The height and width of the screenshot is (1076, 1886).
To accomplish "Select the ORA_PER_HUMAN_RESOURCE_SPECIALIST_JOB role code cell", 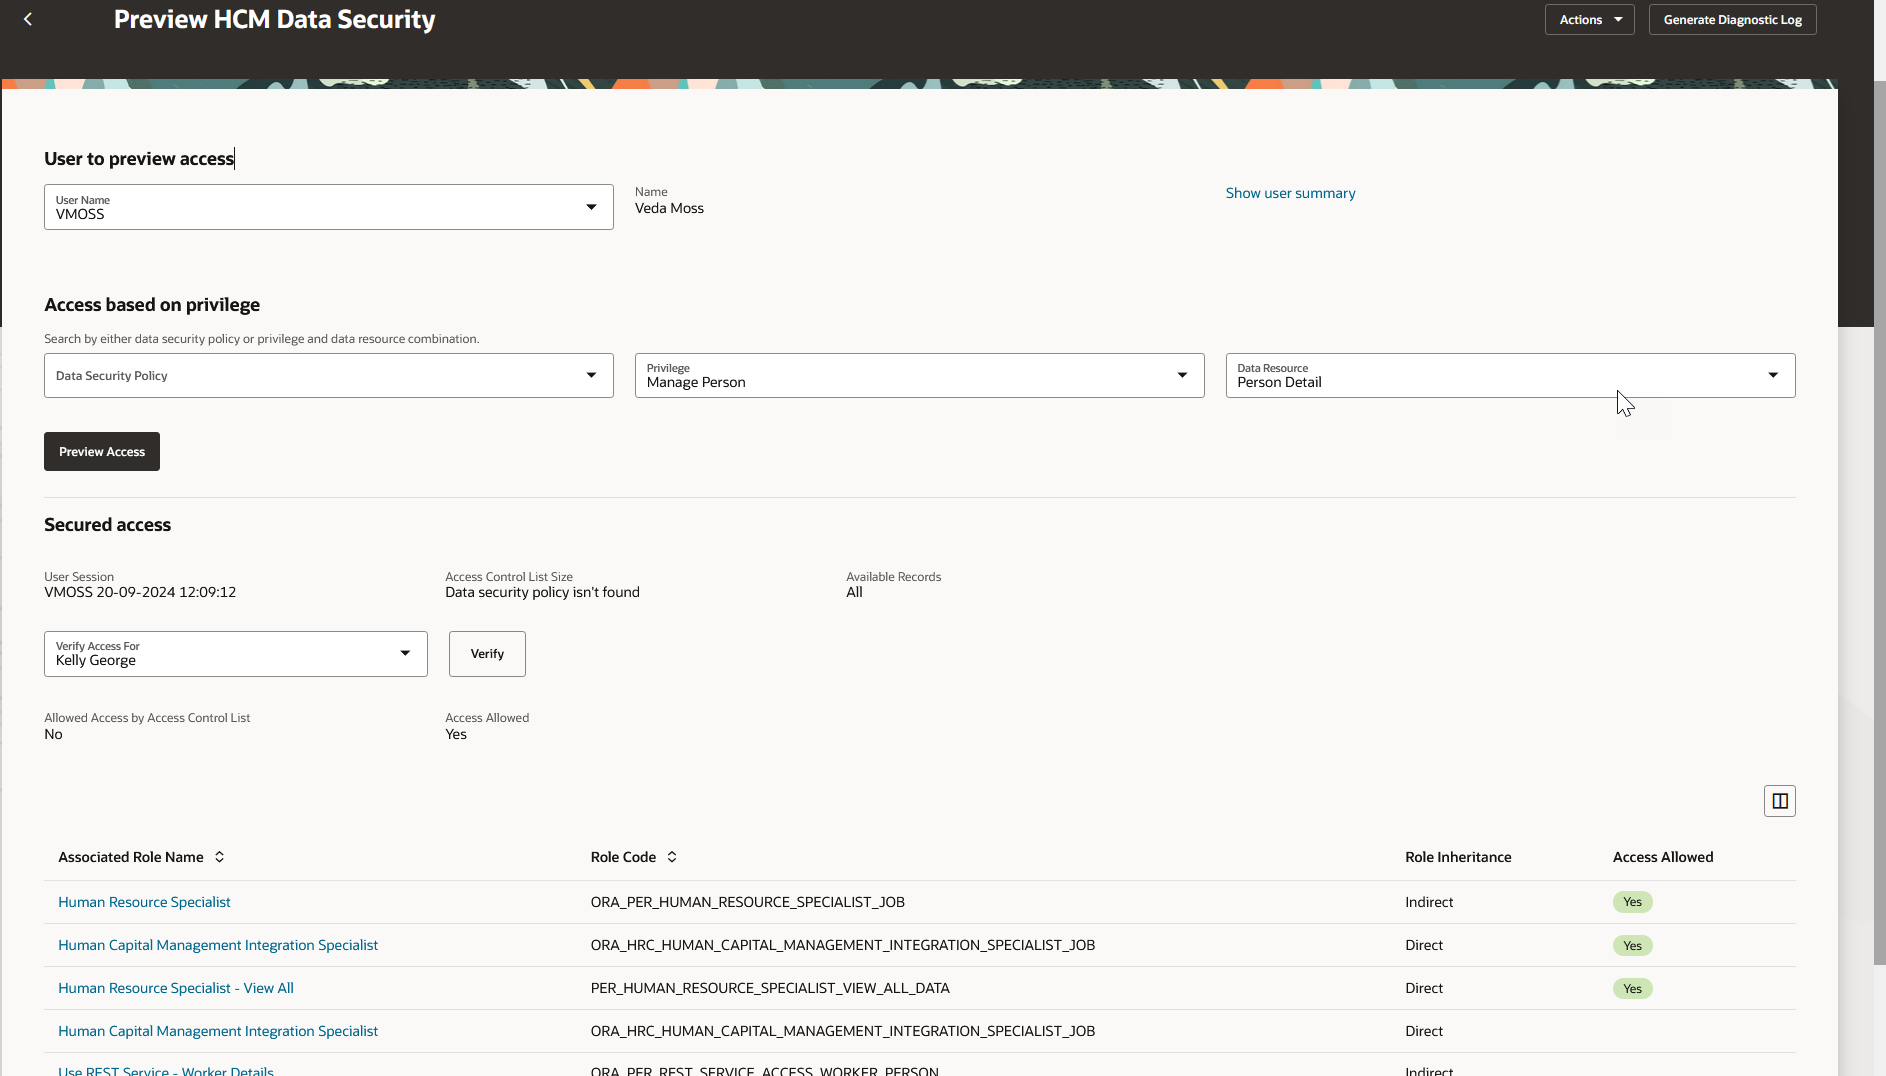I will tap(747, 902).
